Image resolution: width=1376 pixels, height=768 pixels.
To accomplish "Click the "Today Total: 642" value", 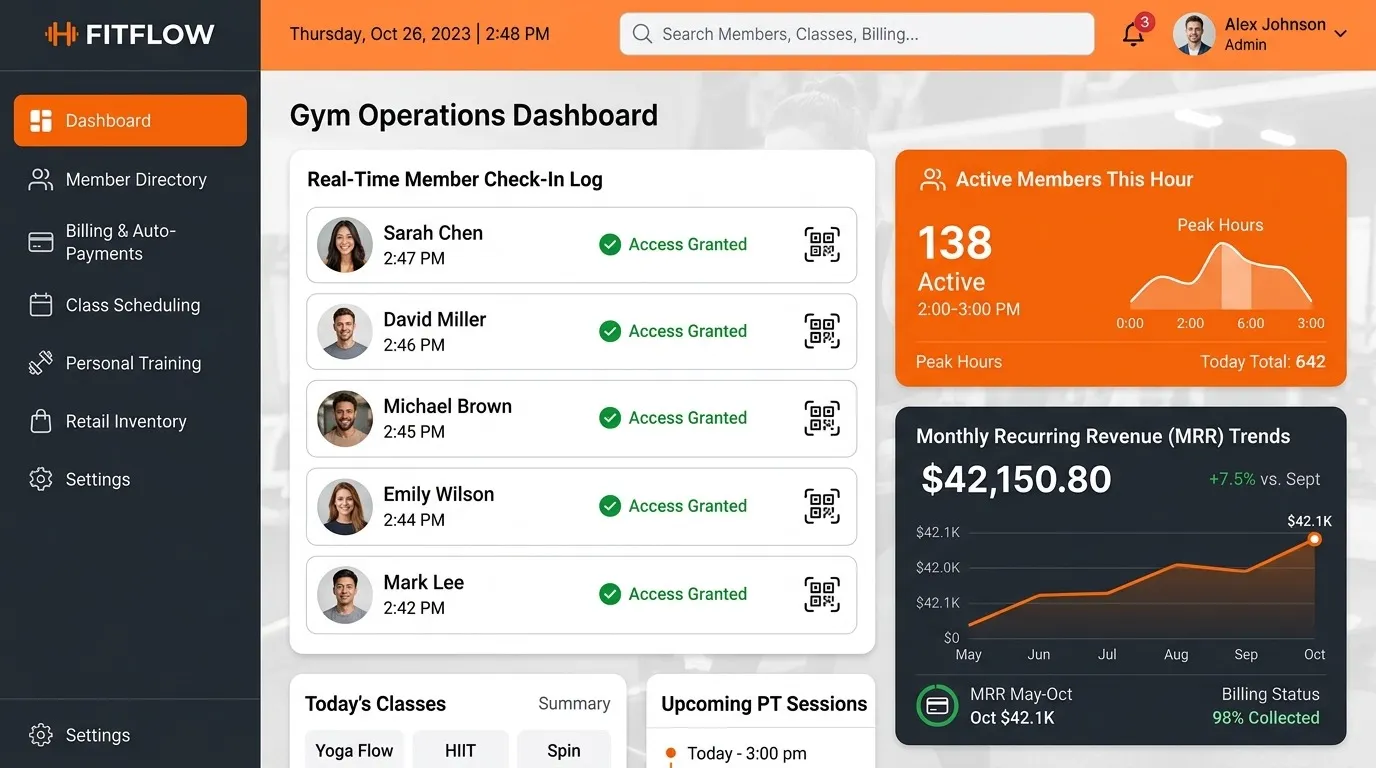I will [1263, 362].
